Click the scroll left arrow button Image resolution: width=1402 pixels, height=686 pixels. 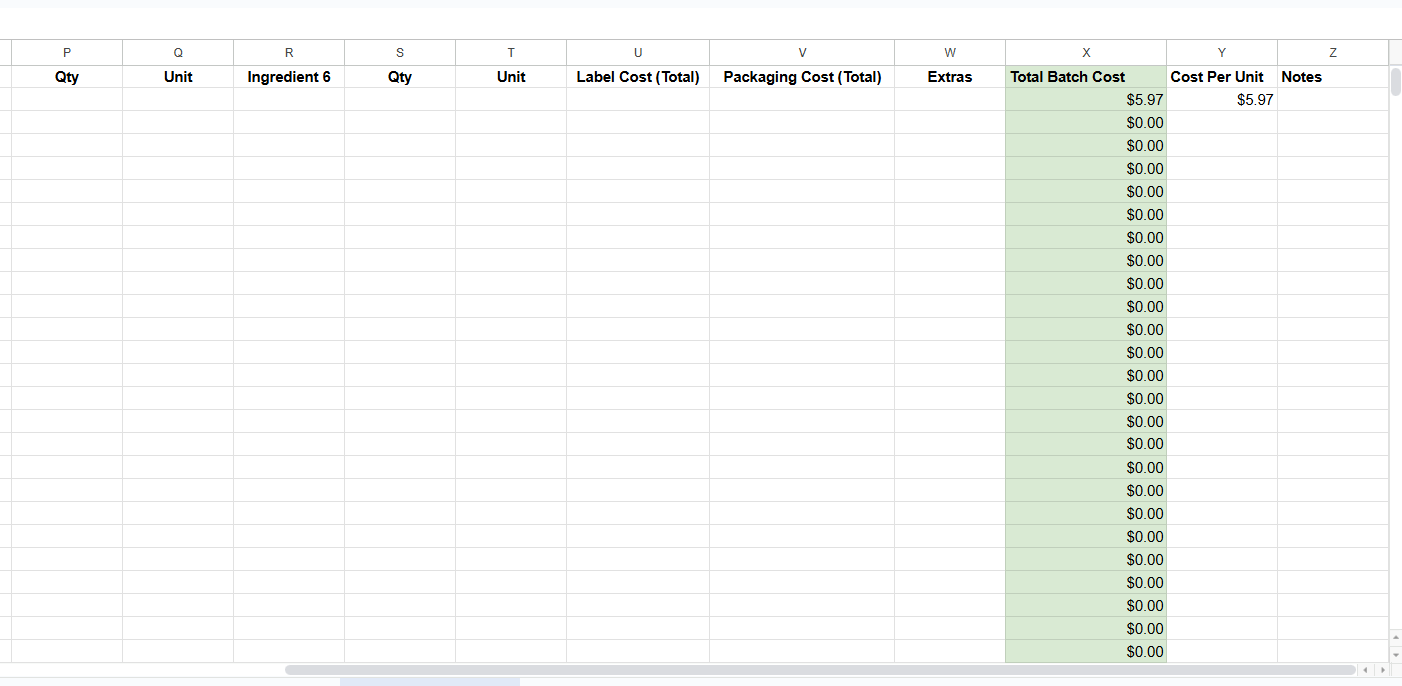coord(1367,669)
